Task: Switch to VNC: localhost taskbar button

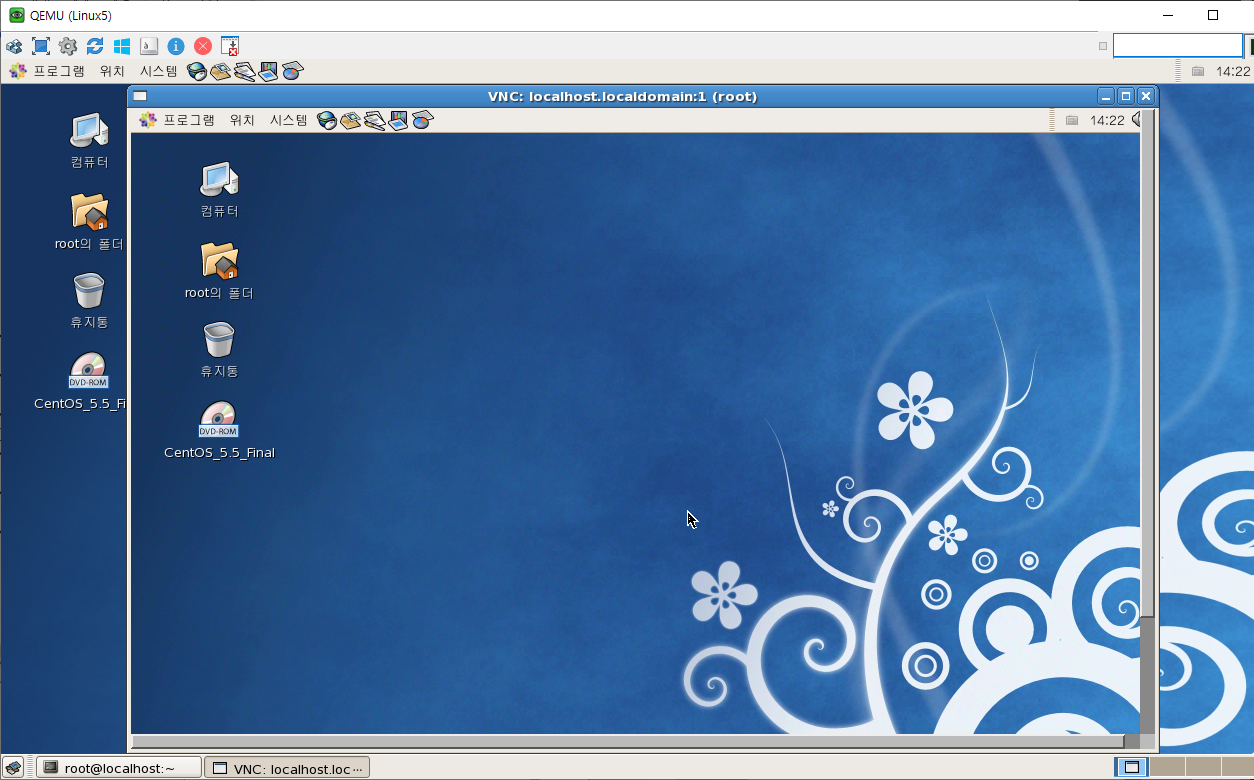Action: coord(287,767)
